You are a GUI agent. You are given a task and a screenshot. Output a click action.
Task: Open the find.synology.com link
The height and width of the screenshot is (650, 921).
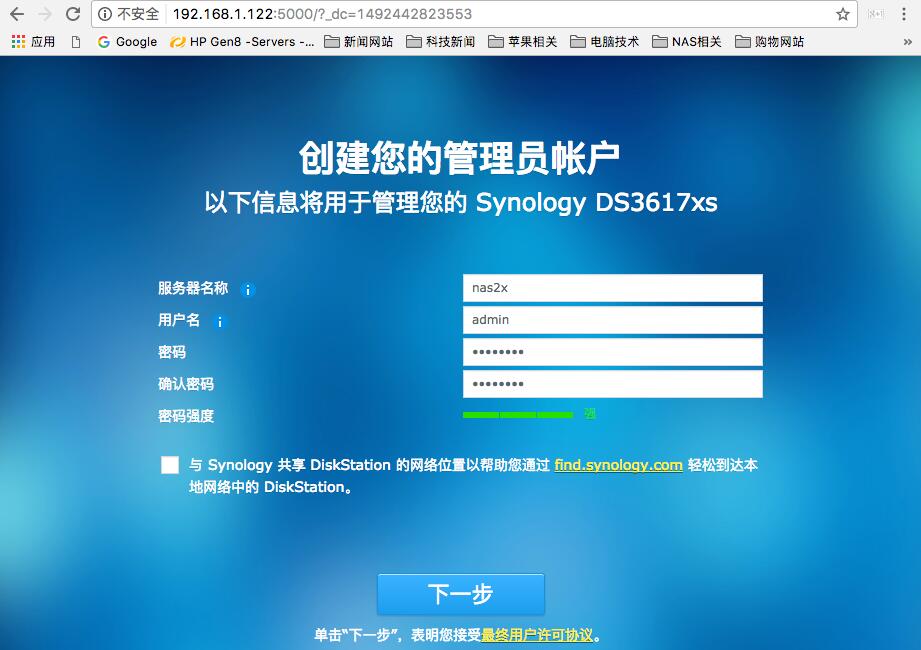(618, 465)
